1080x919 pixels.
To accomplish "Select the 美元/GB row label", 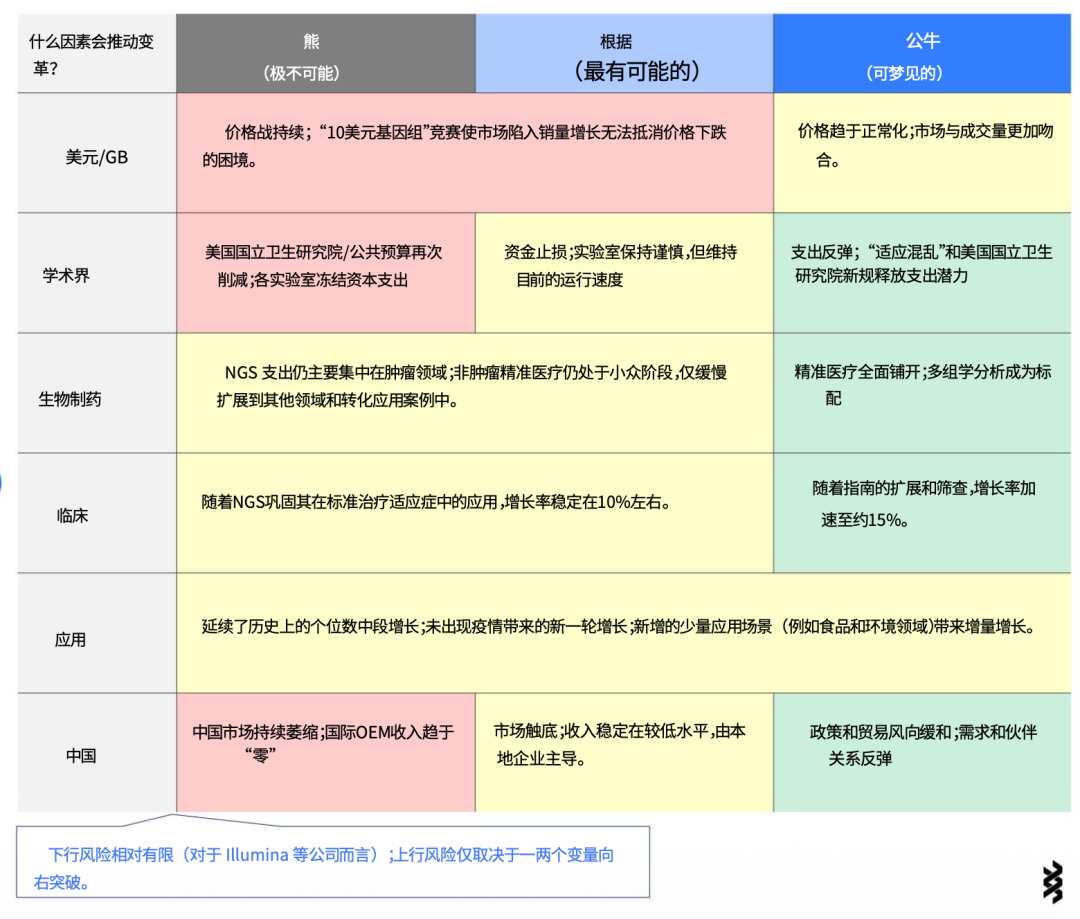I will 97,154.
